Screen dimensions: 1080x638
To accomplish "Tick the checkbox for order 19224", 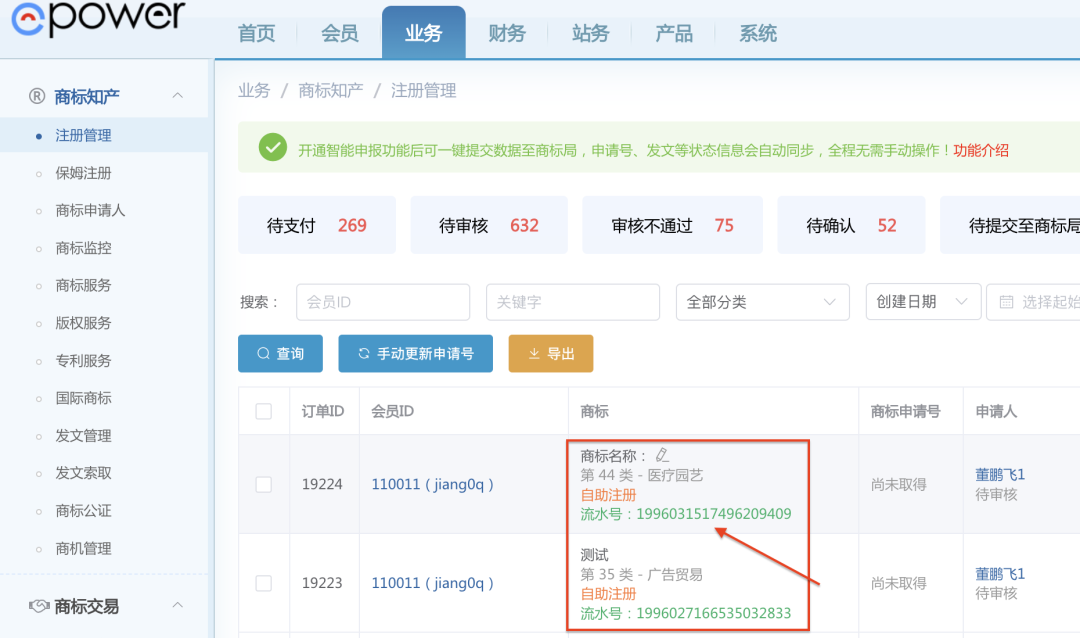I will click(x=264, y=484).
